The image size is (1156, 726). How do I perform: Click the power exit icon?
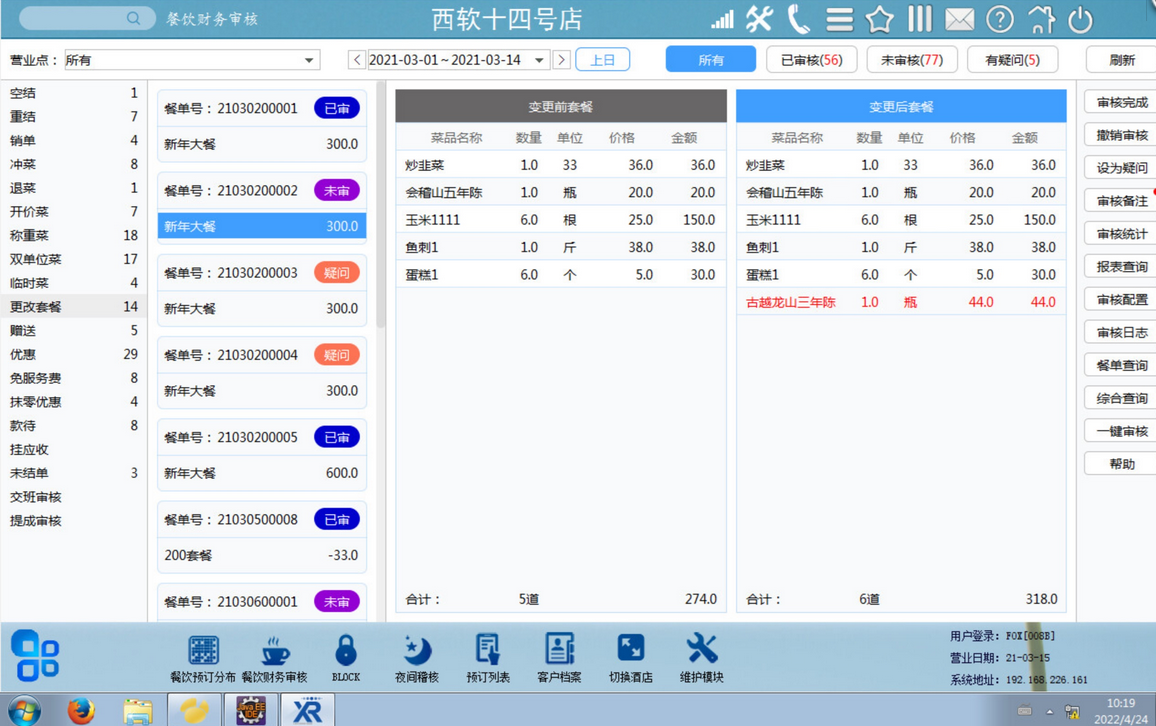click(x=1080, y=20)
